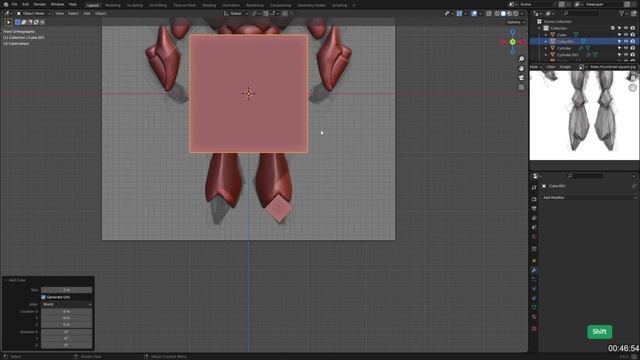Switch to wireframe viewport shading

pos(497,13)
